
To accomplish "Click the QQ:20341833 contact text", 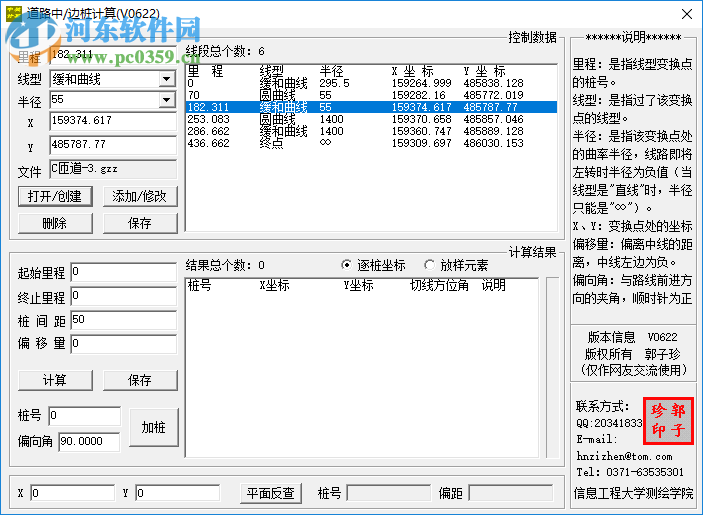I will point(609,423).
